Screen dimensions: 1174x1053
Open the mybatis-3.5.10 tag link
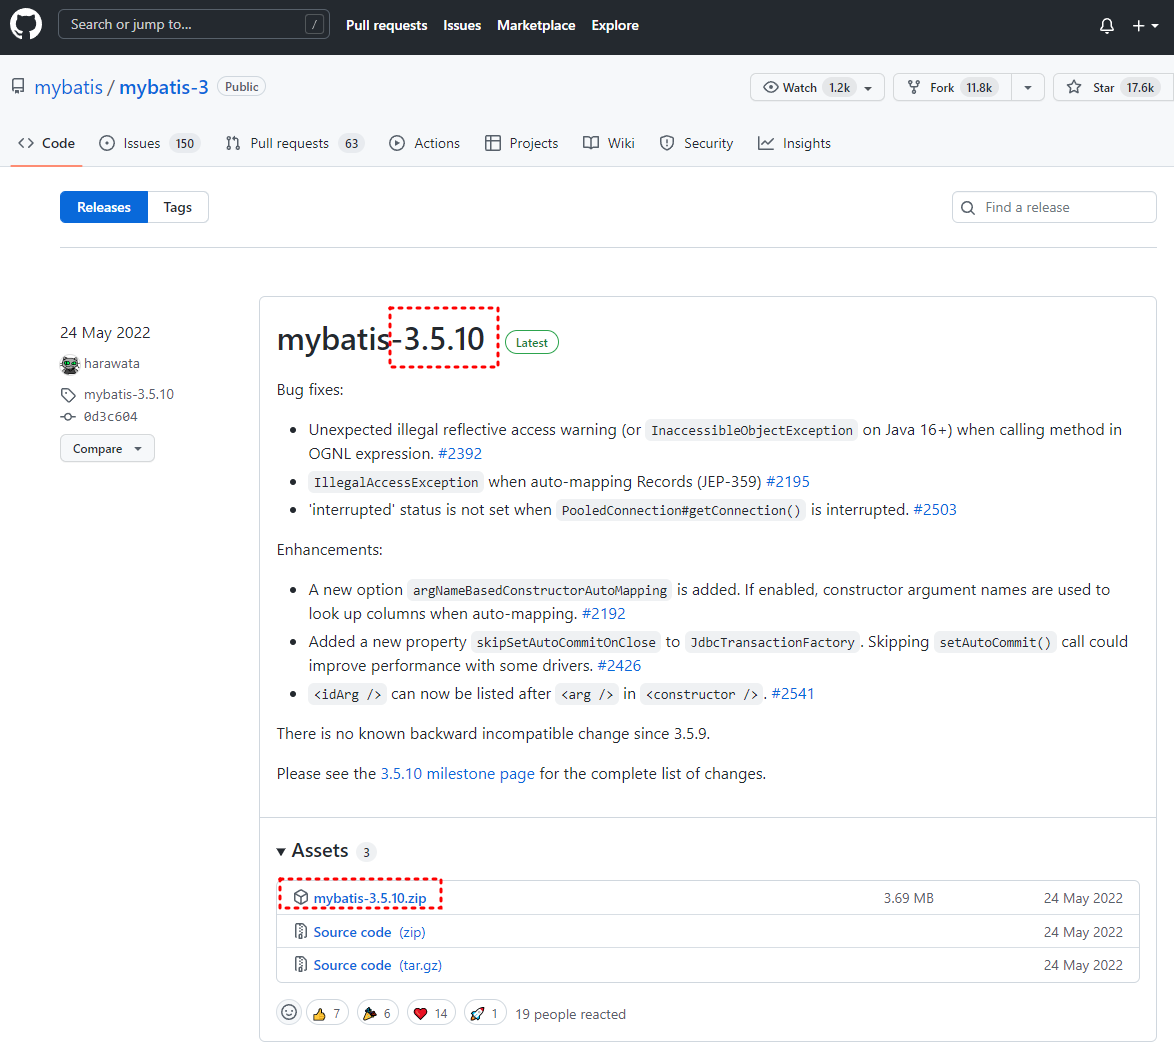[129, 394]
